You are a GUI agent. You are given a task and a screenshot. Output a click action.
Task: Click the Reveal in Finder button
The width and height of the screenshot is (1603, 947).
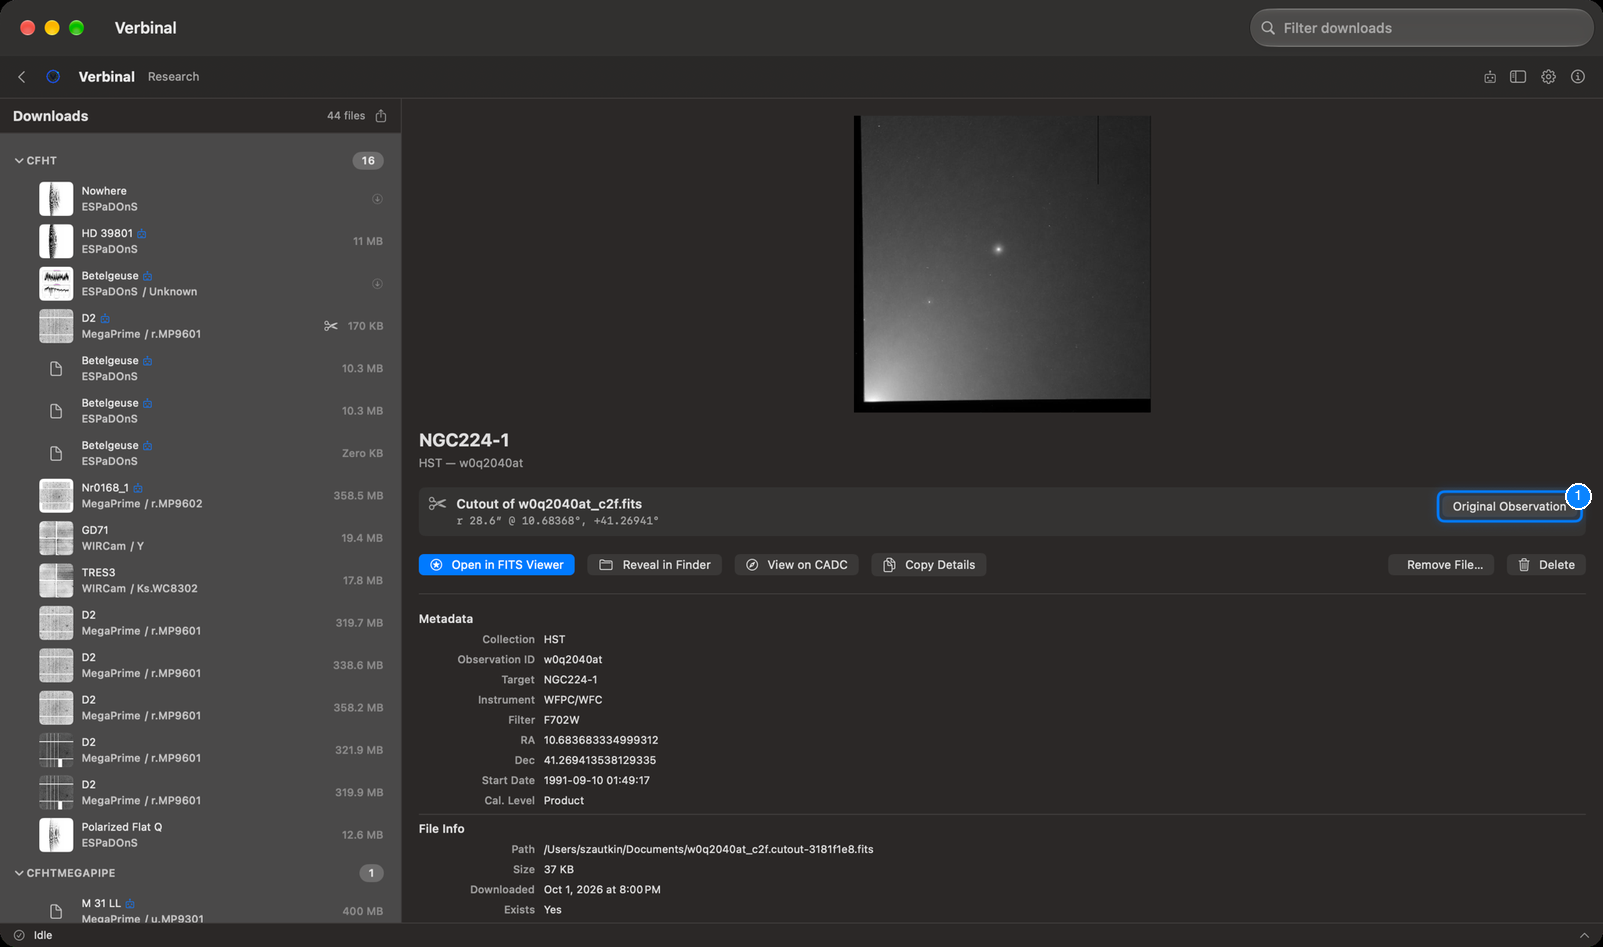coord(655,565)
